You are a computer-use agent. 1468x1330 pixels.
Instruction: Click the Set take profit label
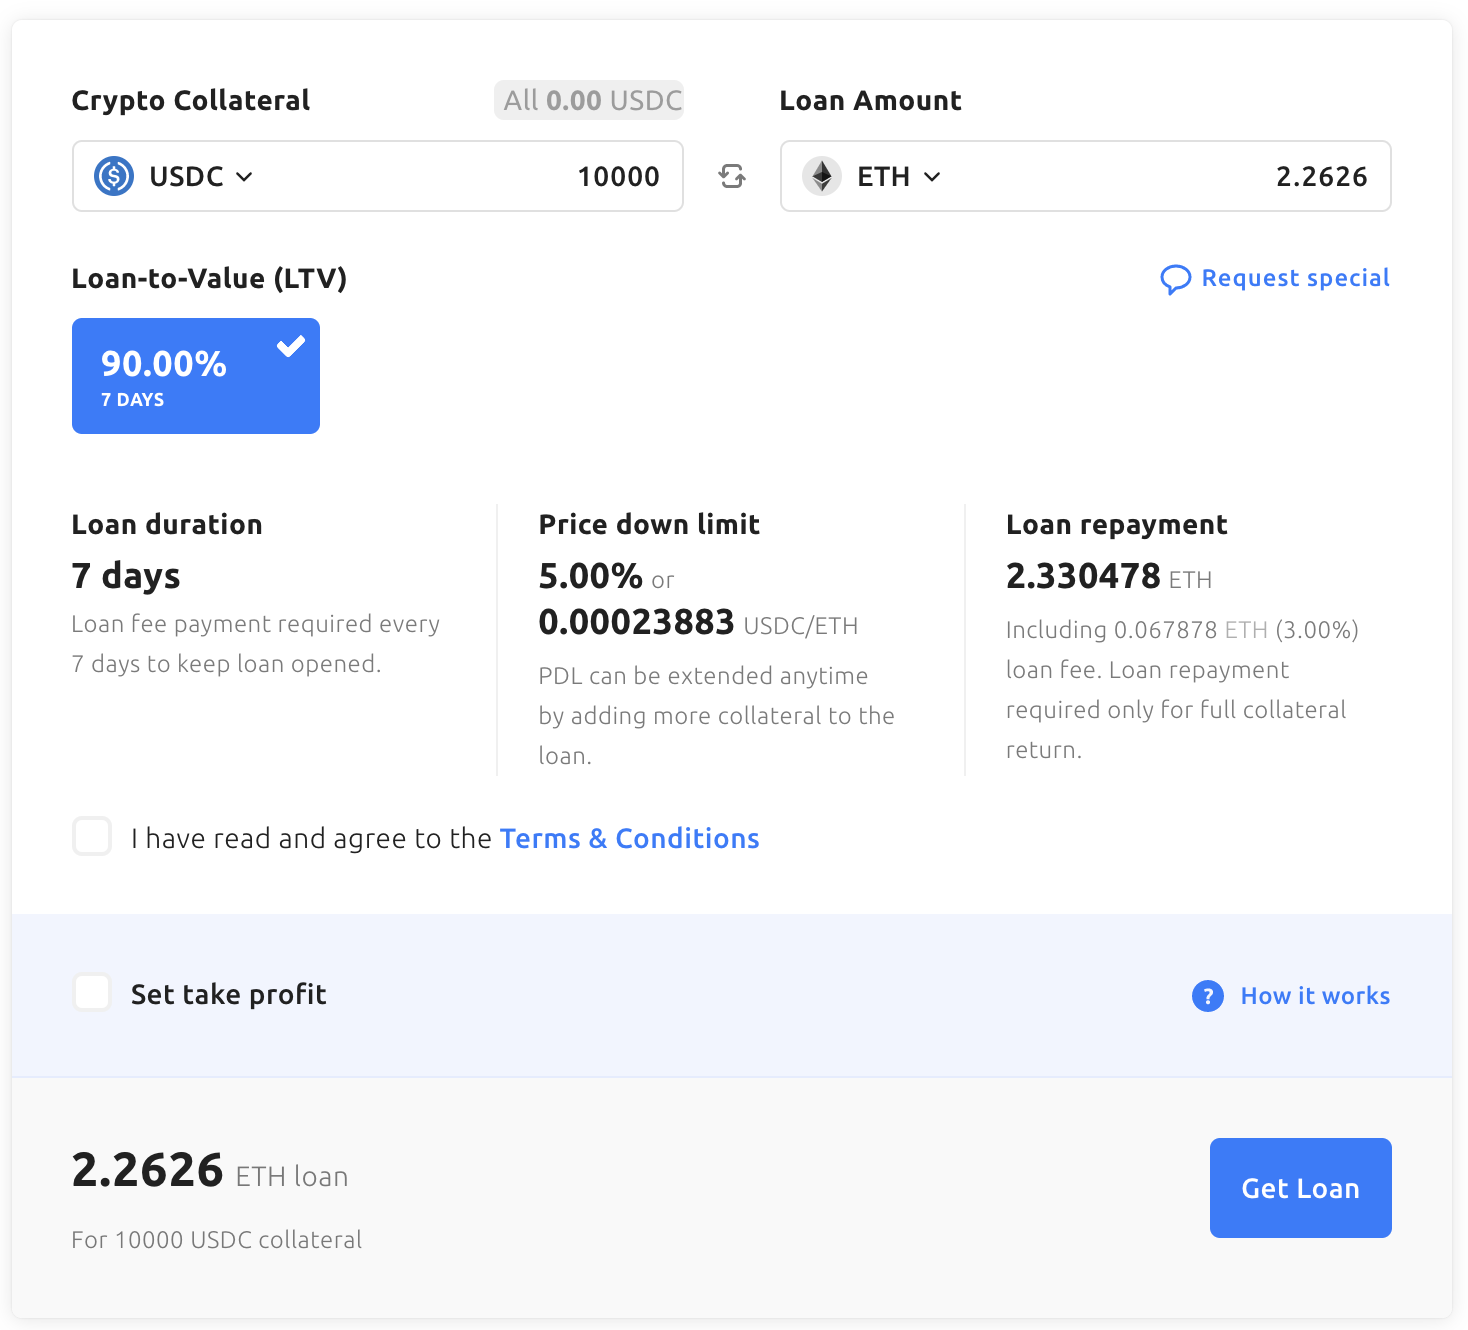(229, 994)
